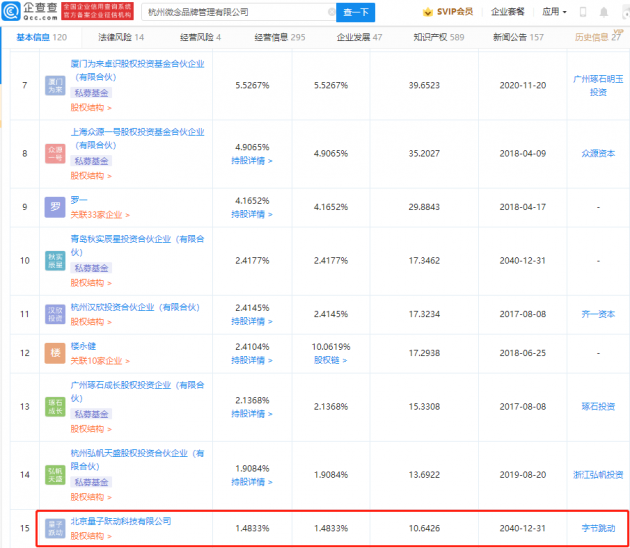The image size is (630, 548).
Task: Open 广州琢石明玉投资 link
Action: click(598, 86)
